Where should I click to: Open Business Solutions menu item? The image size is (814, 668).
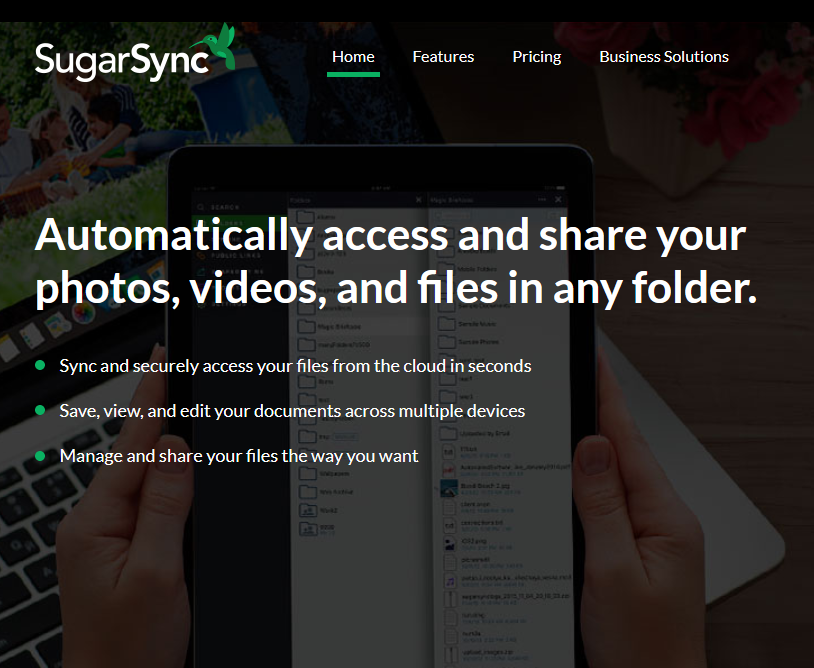coord(664,57)
